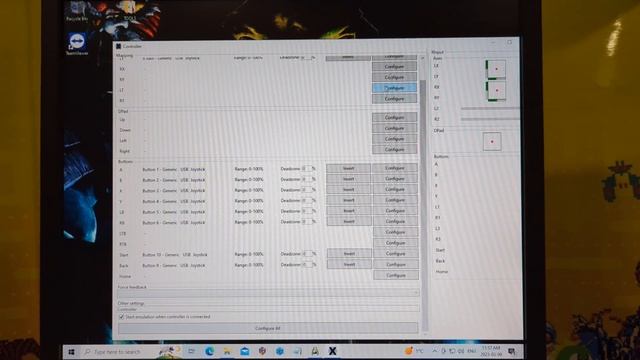Click the Deadzone field in the Start row
The width and height of the screenshot is (640, 360).
[x=307, y=253]
